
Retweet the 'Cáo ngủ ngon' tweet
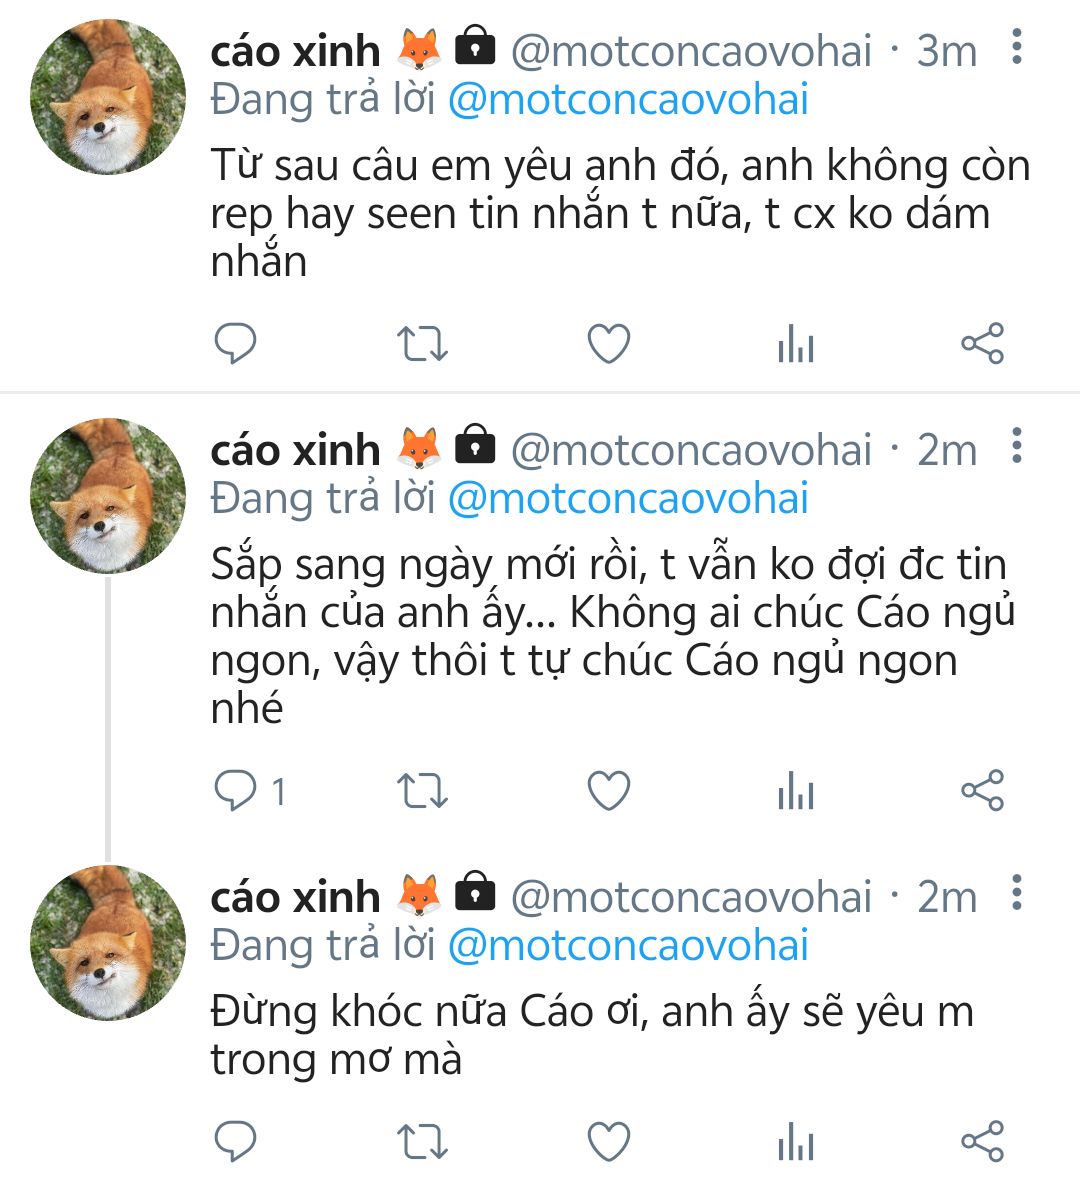(422, 791)
